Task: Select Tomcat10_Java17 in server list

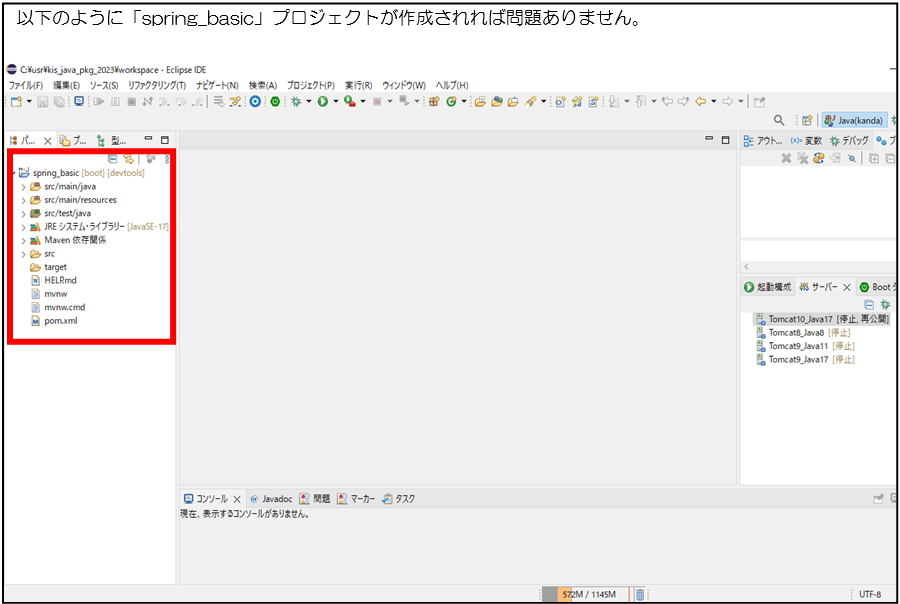Action: (827, 319)
